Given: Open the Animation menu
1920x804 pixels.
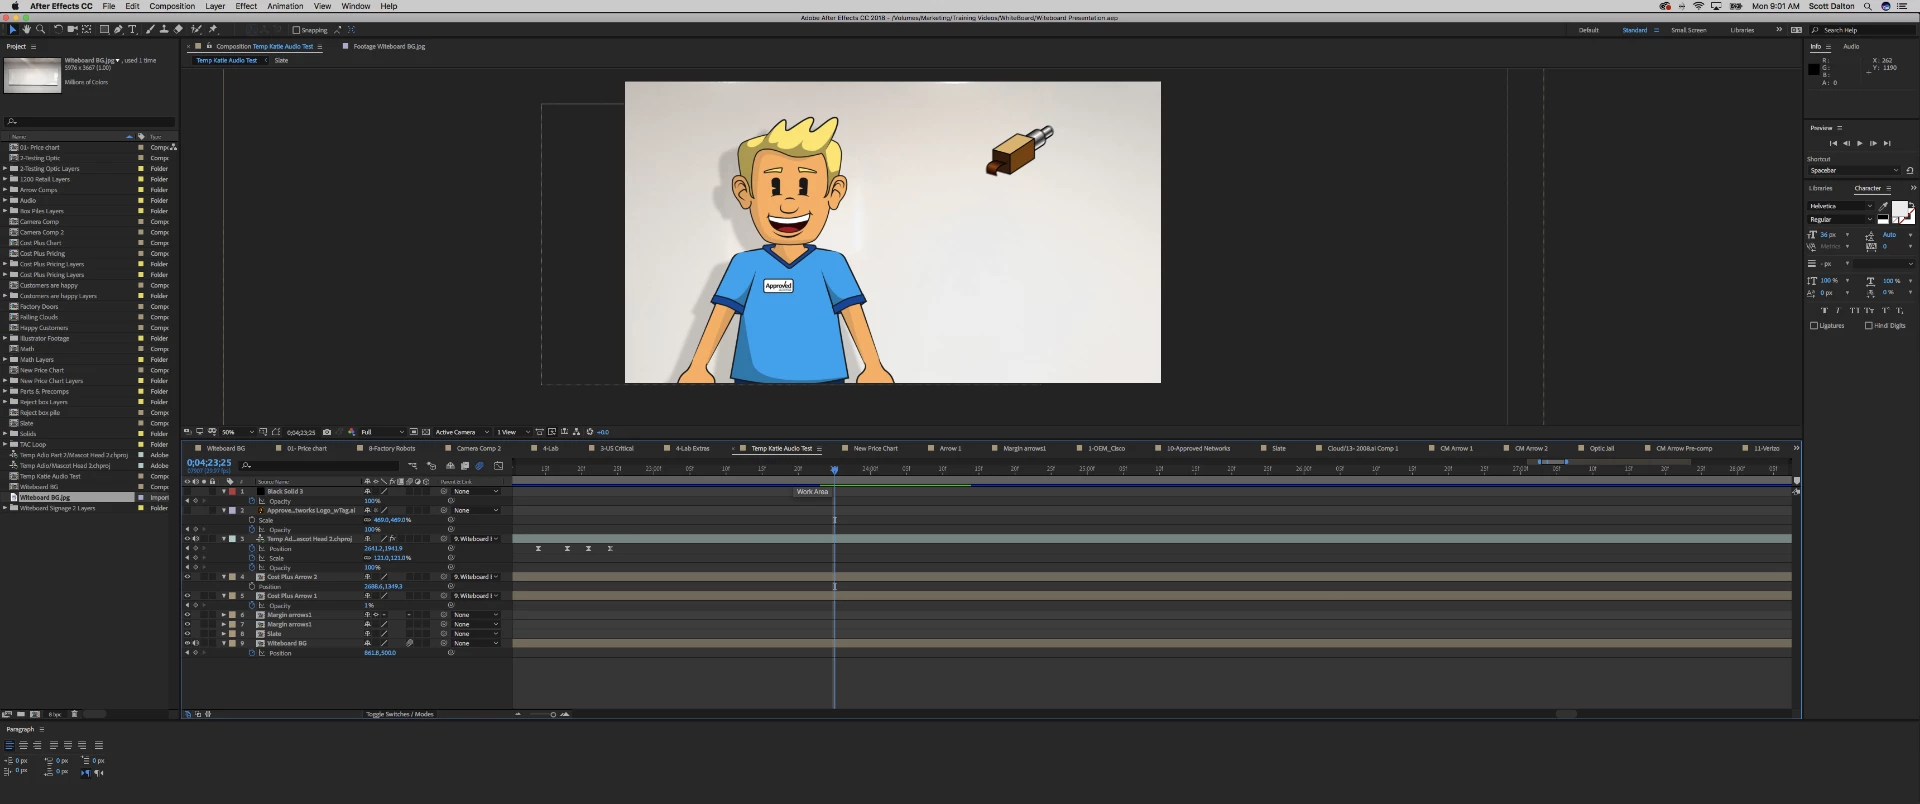Looking at the screenshot, I should (x=285, y=6).
